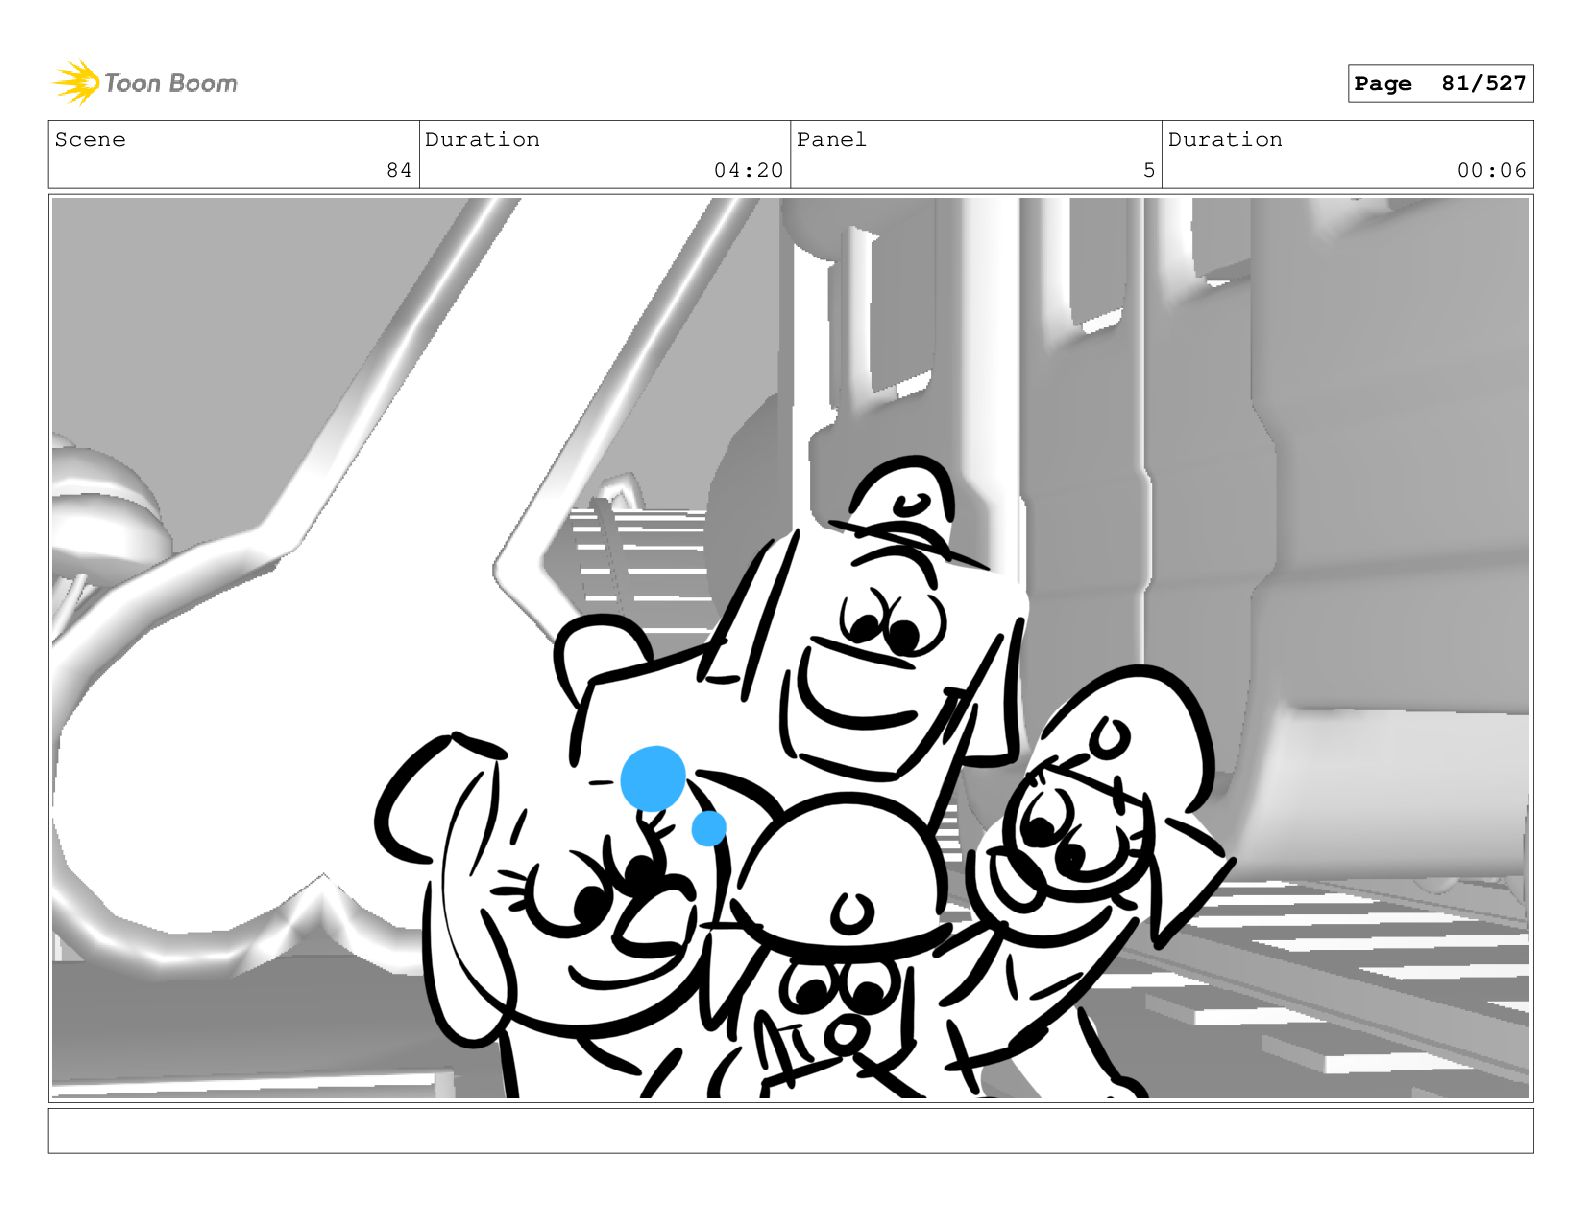Click the storyboard panel drawing
Image resolution: width=1582 pixels, height=1225 pixels.
pos(790,648)
